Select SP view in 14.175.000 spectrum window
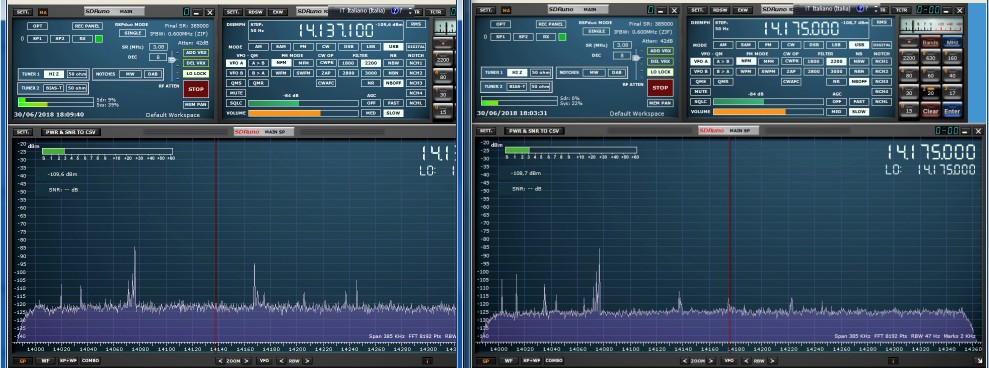 point(486,360)
